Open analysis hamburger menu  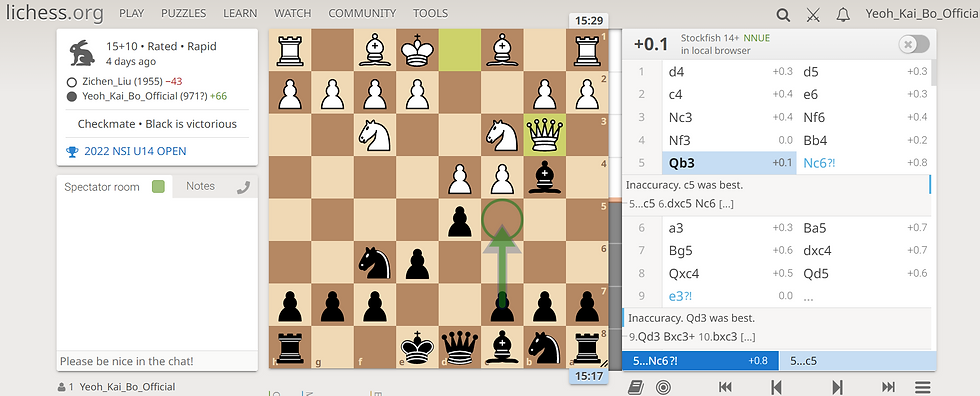click(x=922, y=387)
